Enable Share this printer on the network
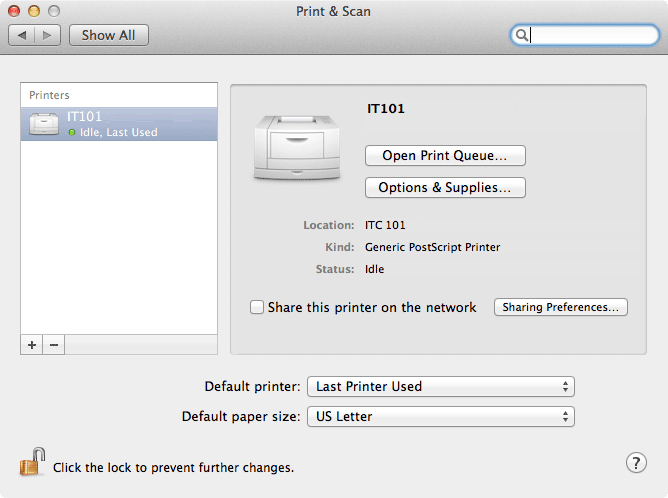The width and height of the screenshot is (668, 498). [257, 307]
